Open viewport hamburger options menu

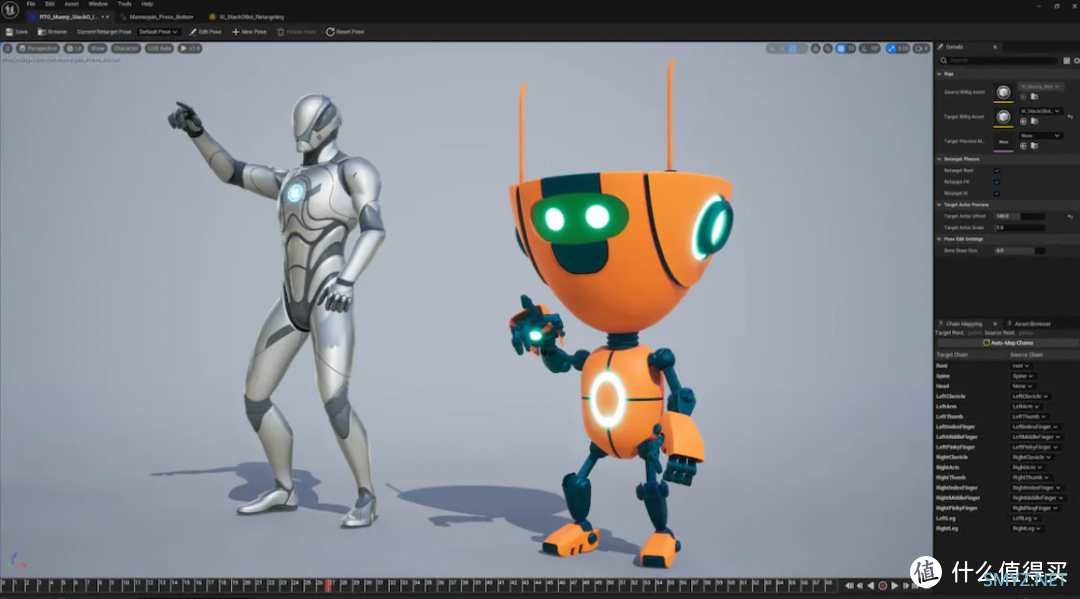point(7,48)
